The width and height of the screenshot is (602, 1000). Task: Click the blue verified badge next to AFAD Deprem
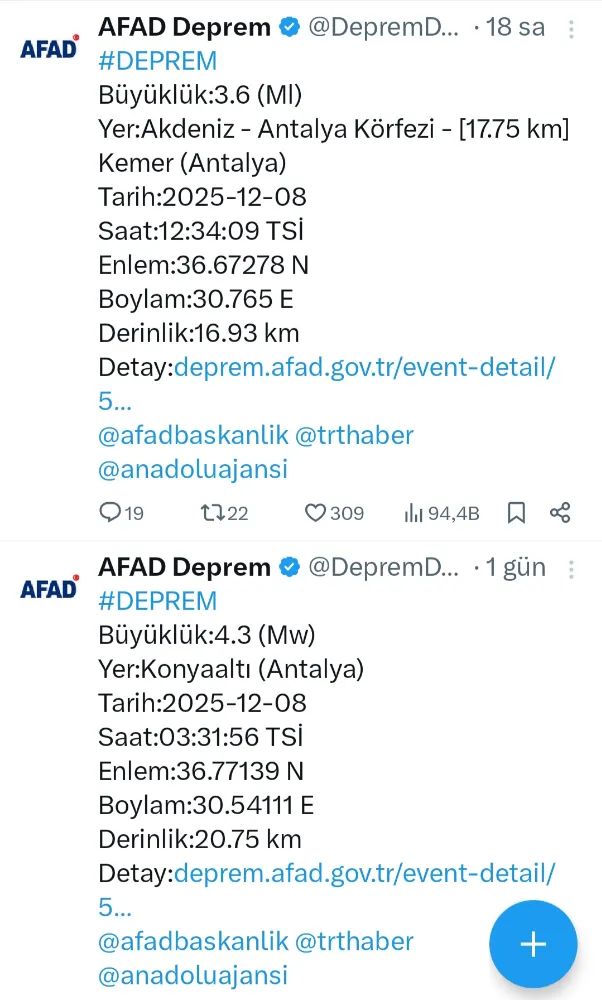289,27
